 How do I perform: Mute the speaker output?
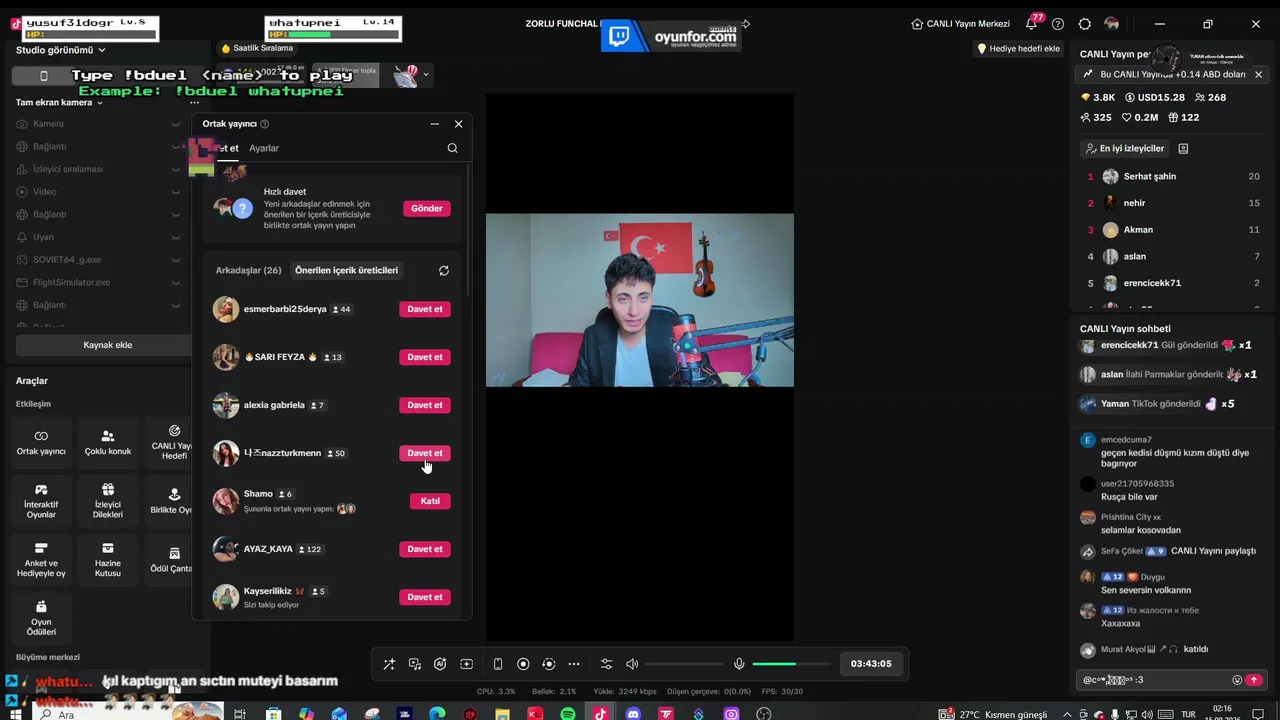click(632, 664)
